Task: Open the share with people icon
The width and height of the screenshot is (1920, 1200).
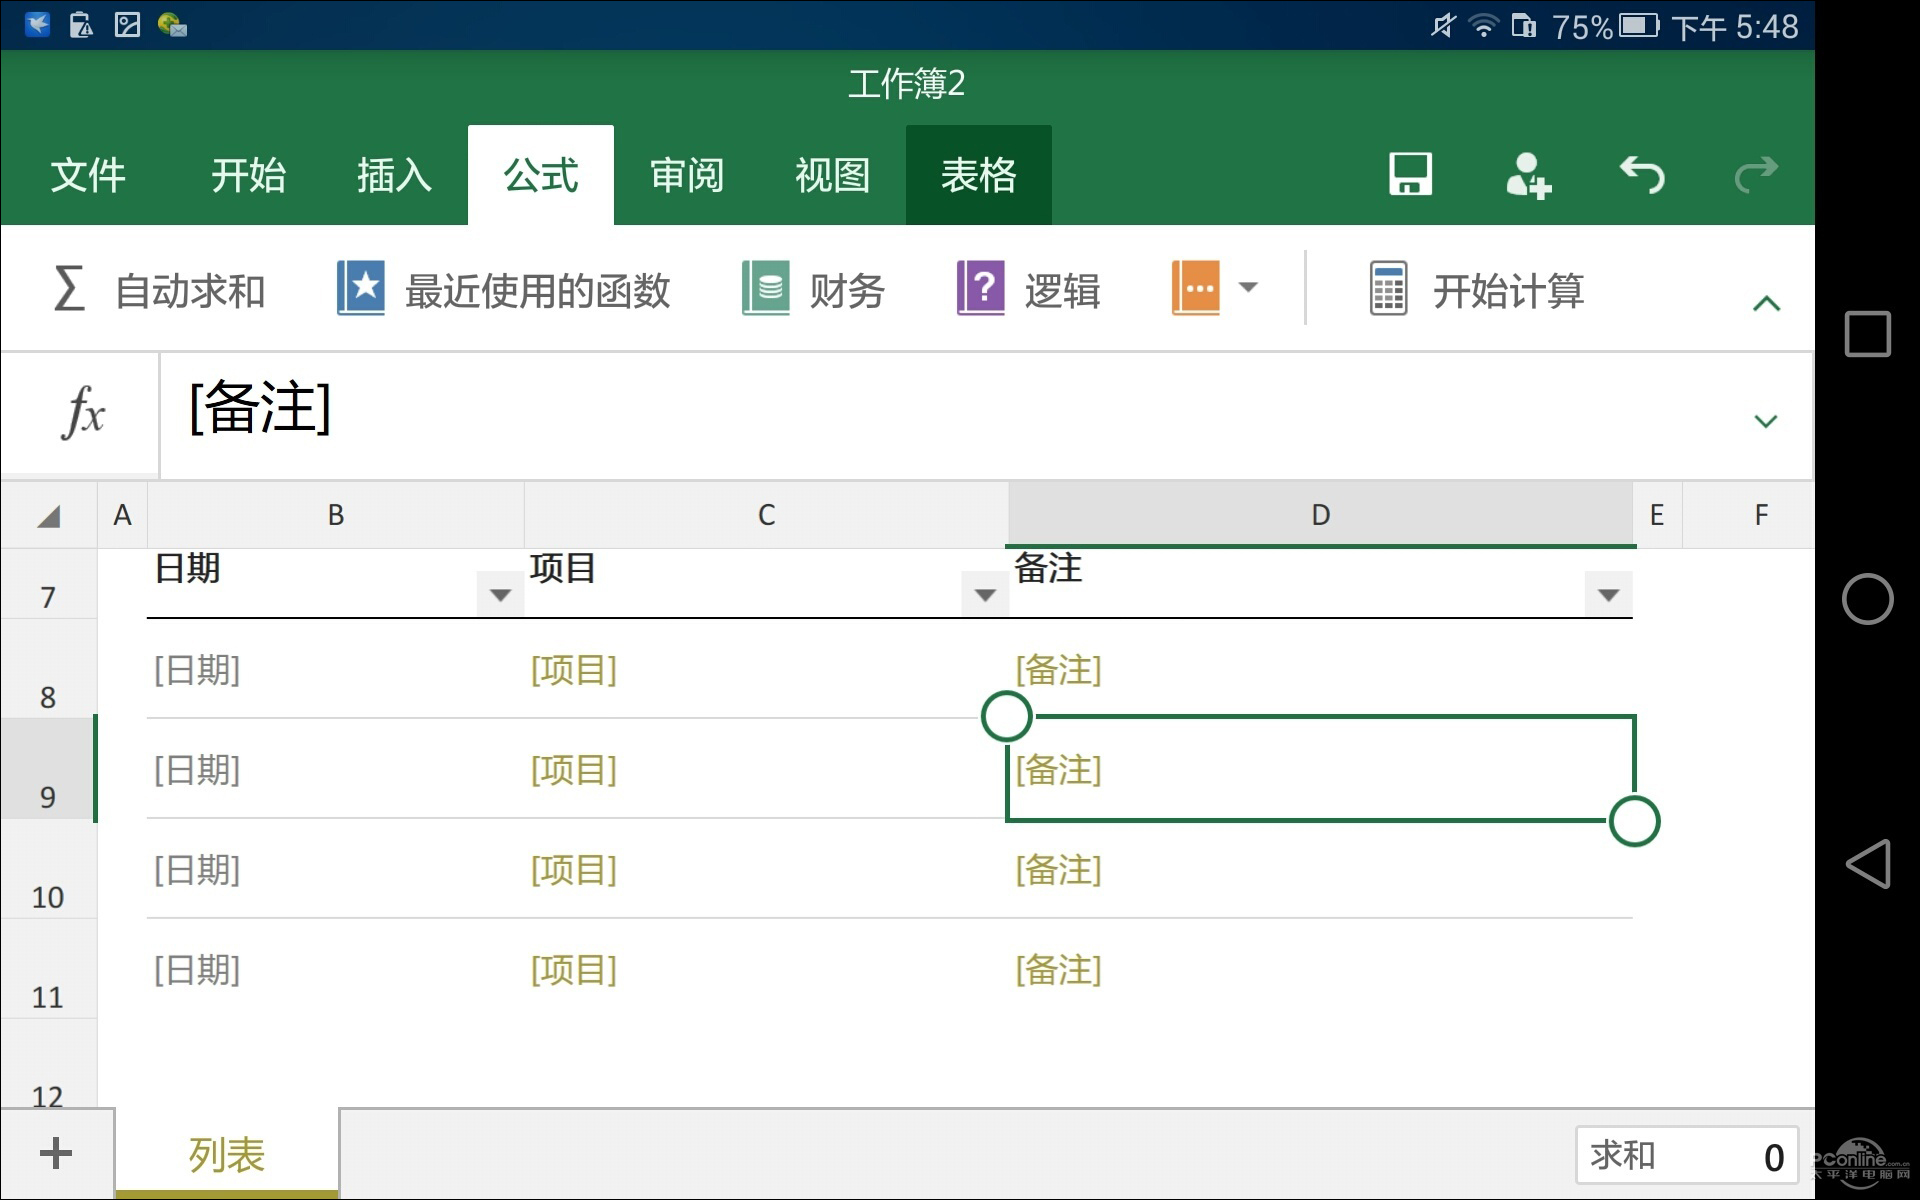Action: tap(1527, 175)
